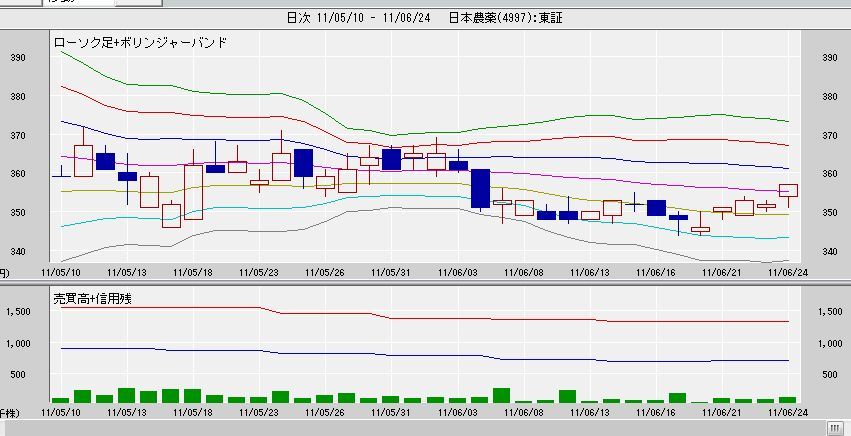This screenshot has height=436, width=851.
Task: Click 11/06/21 date under the candlestick chart
Action: [722, 273]
